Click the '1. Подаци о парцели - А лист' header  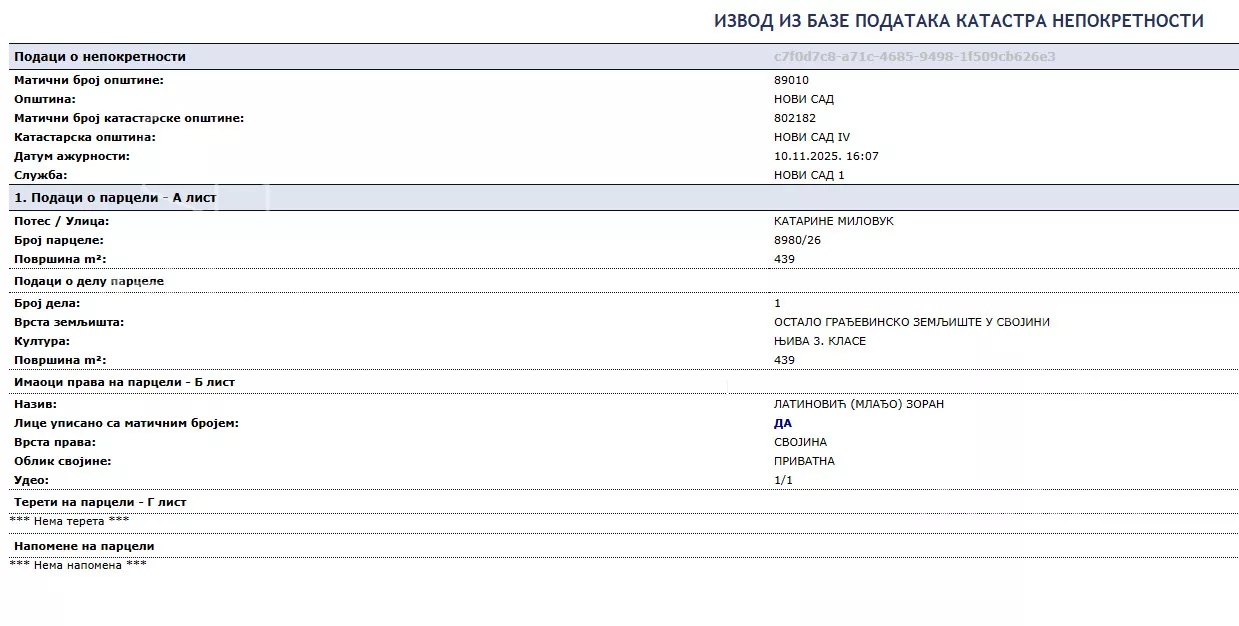click(115, 198)
